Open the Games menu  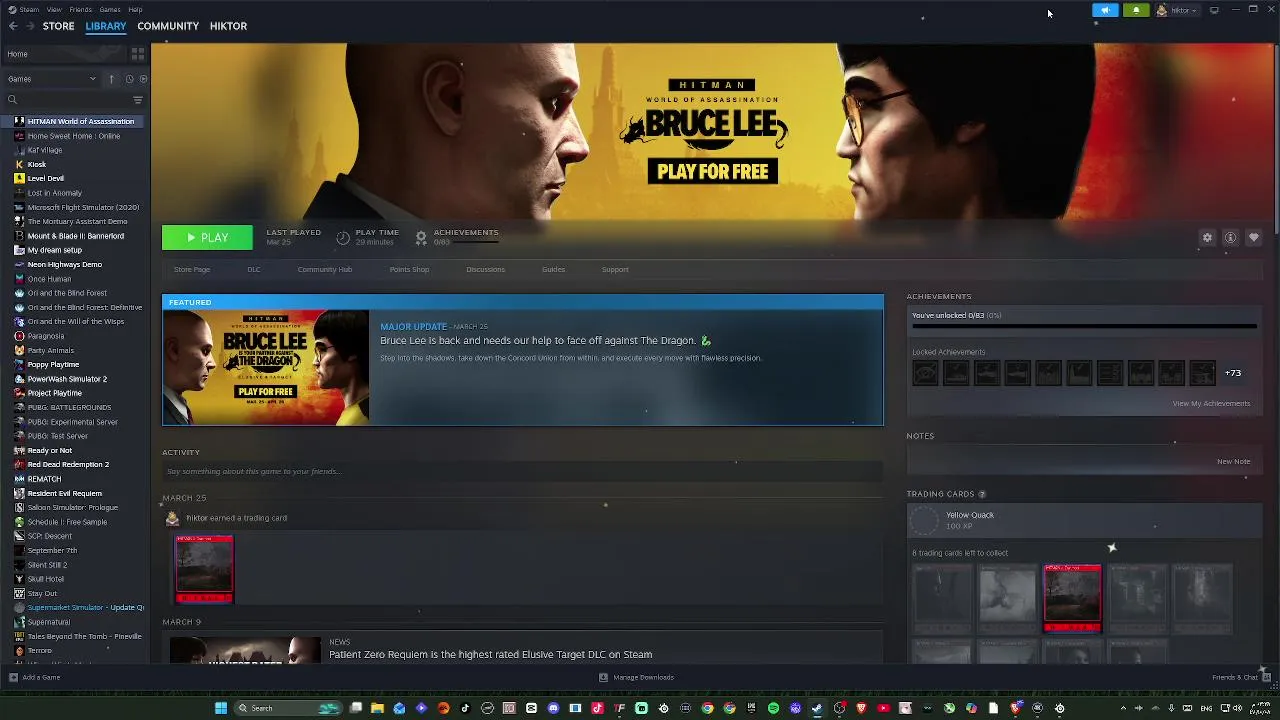pyautogui.click(x=110, y=10)
